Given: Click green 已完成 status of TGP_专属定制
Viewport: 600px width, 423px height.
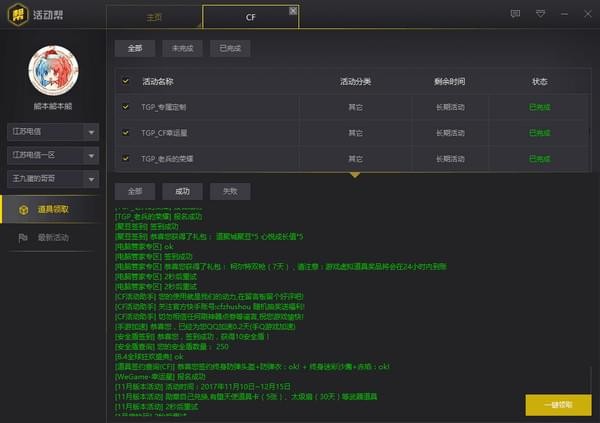Looking at the screenshot, I should pyautogui.click(x=540, y=107).
